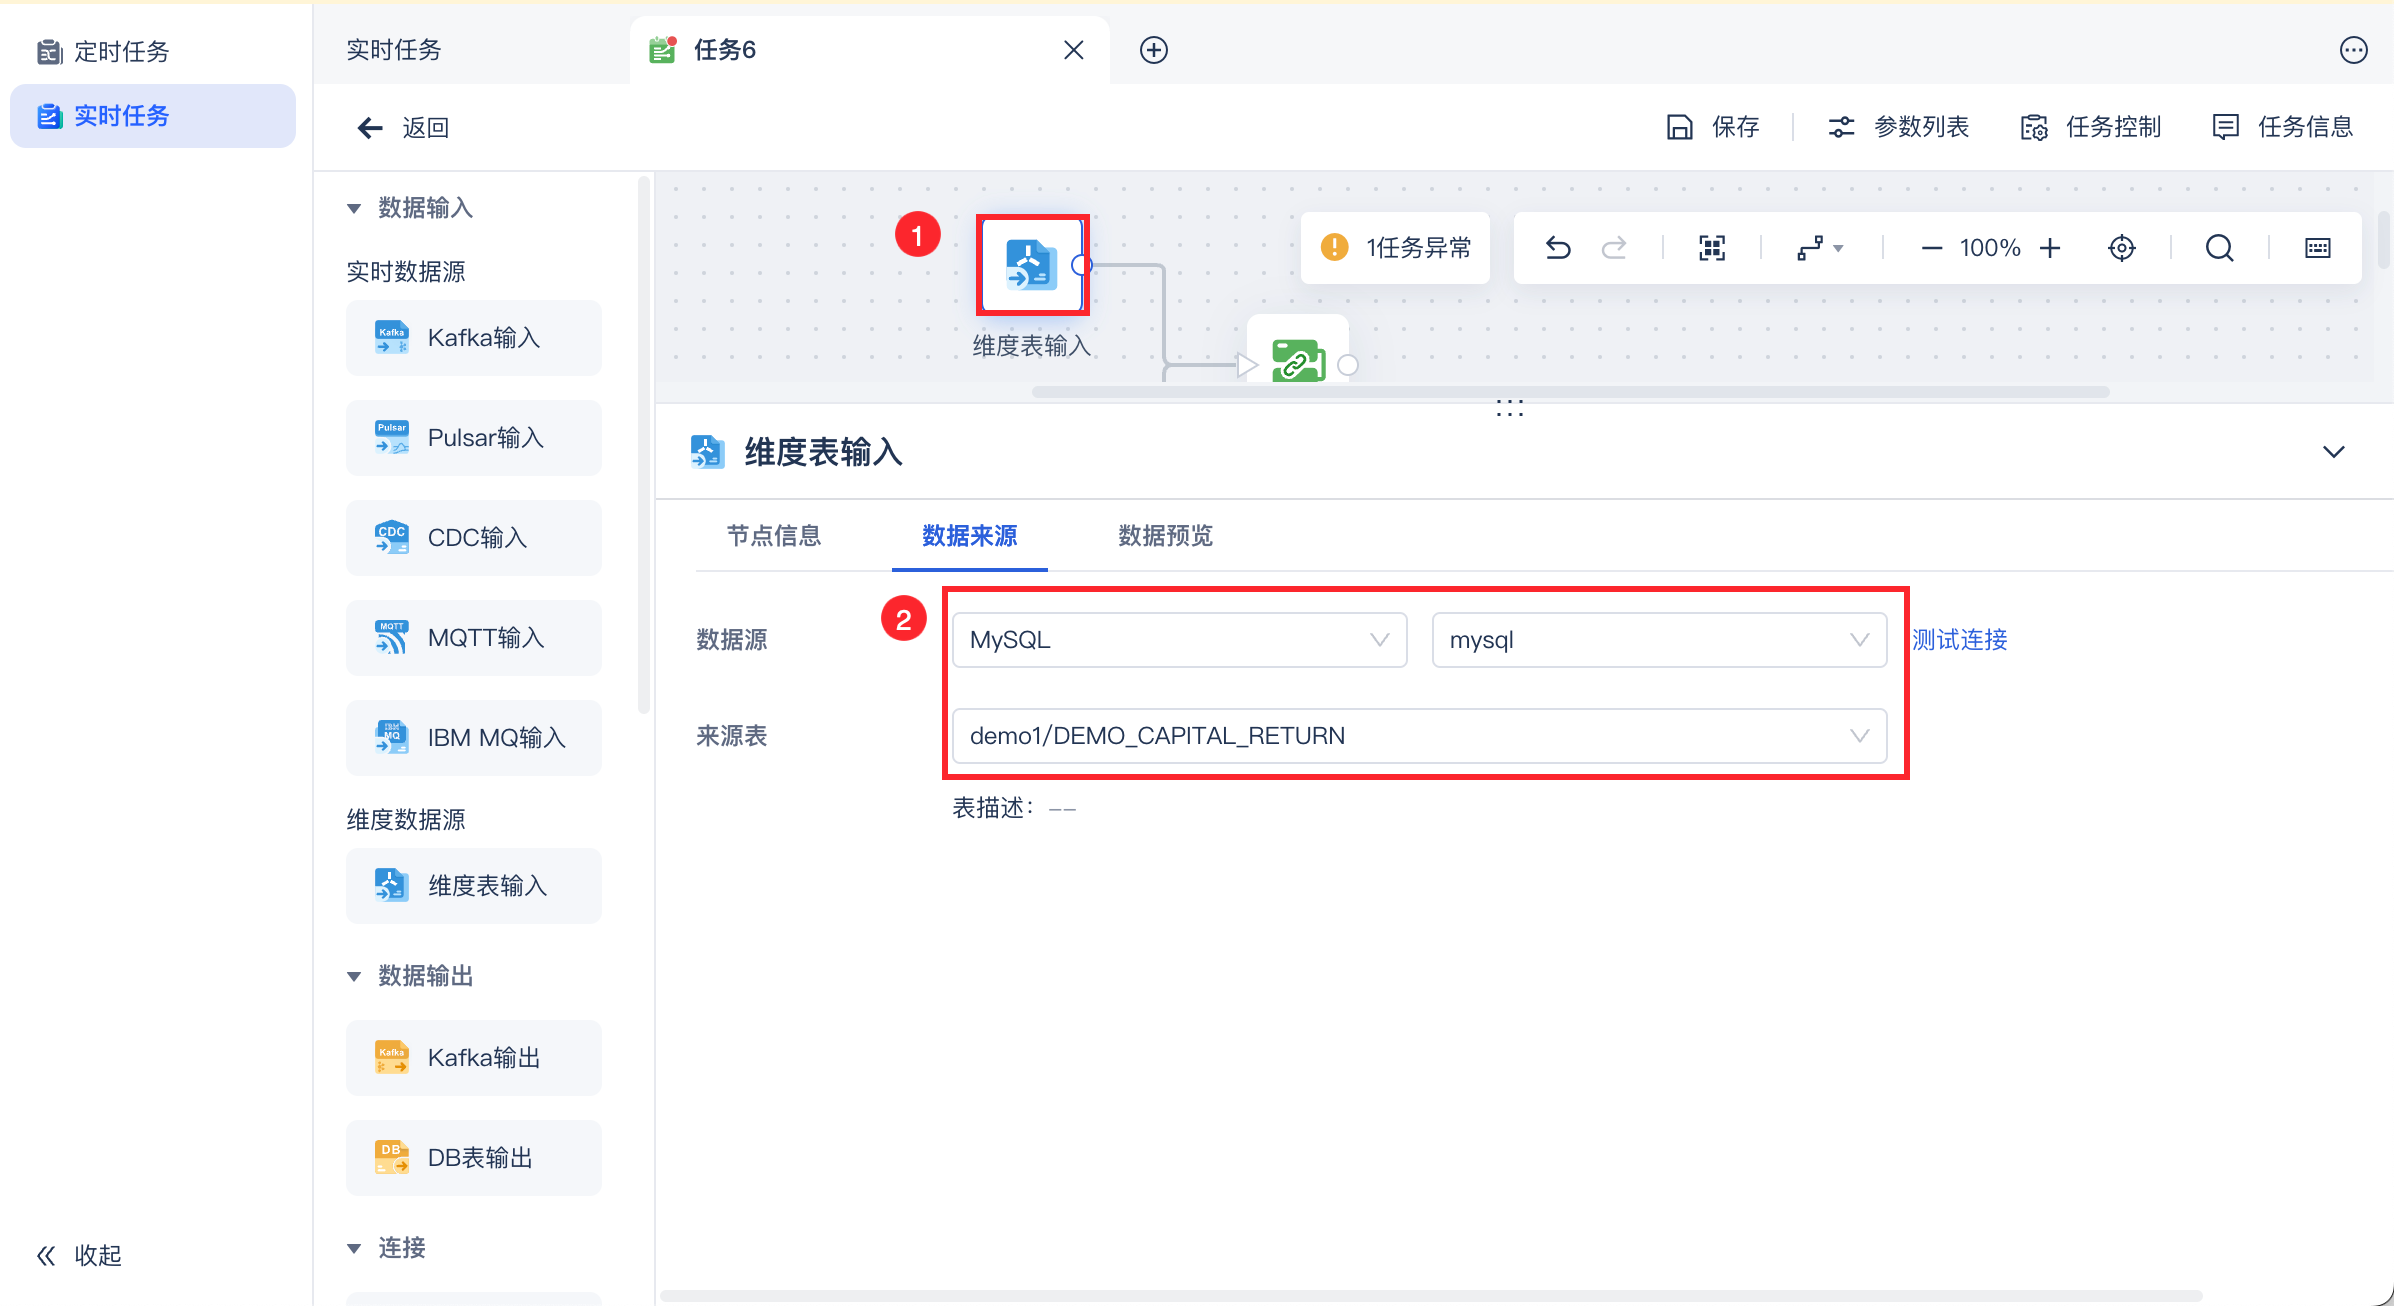Image resolution: width=2394 pixels, height=1306 pixels.
Task: Click the search magnifier in canvas toolbar
Action: (x=2219, y=248)
